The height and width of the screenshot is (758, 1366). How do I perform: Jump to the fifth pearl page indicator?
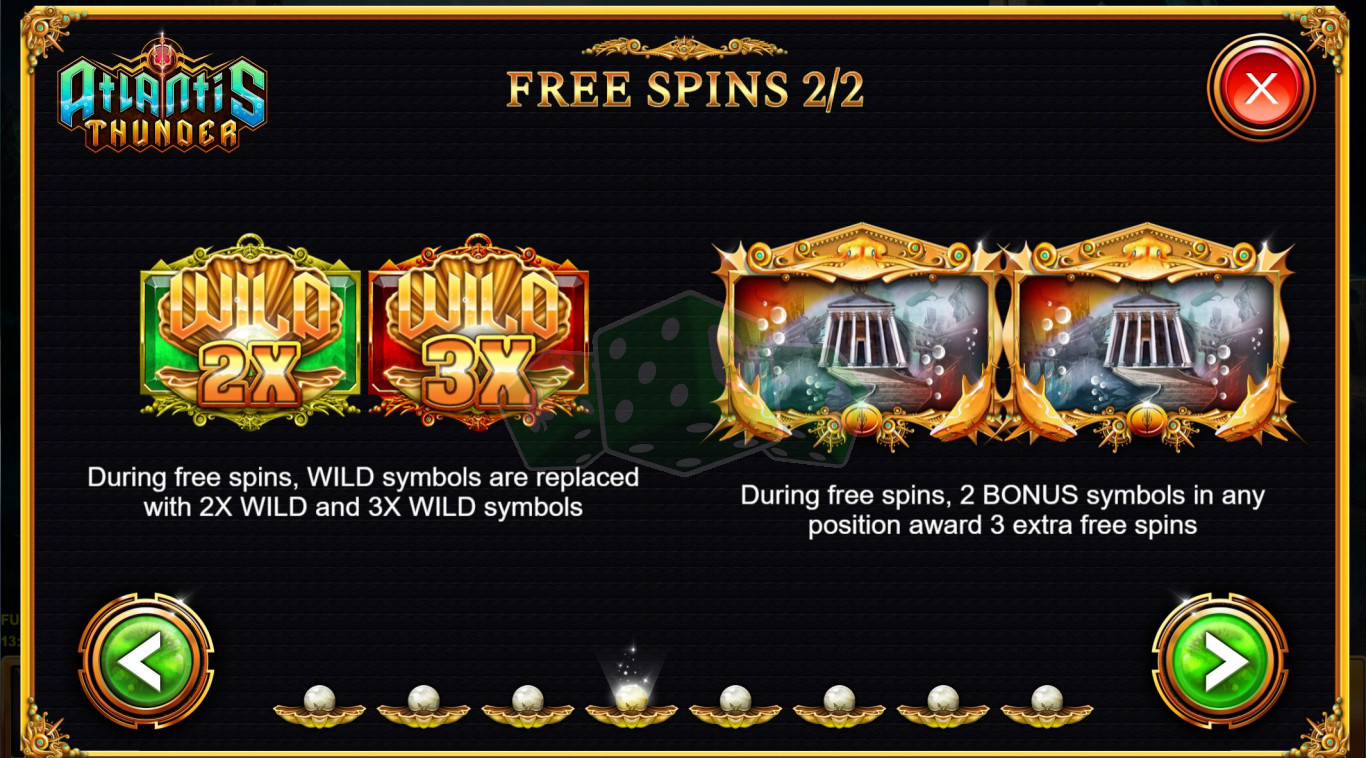(735, 706)
